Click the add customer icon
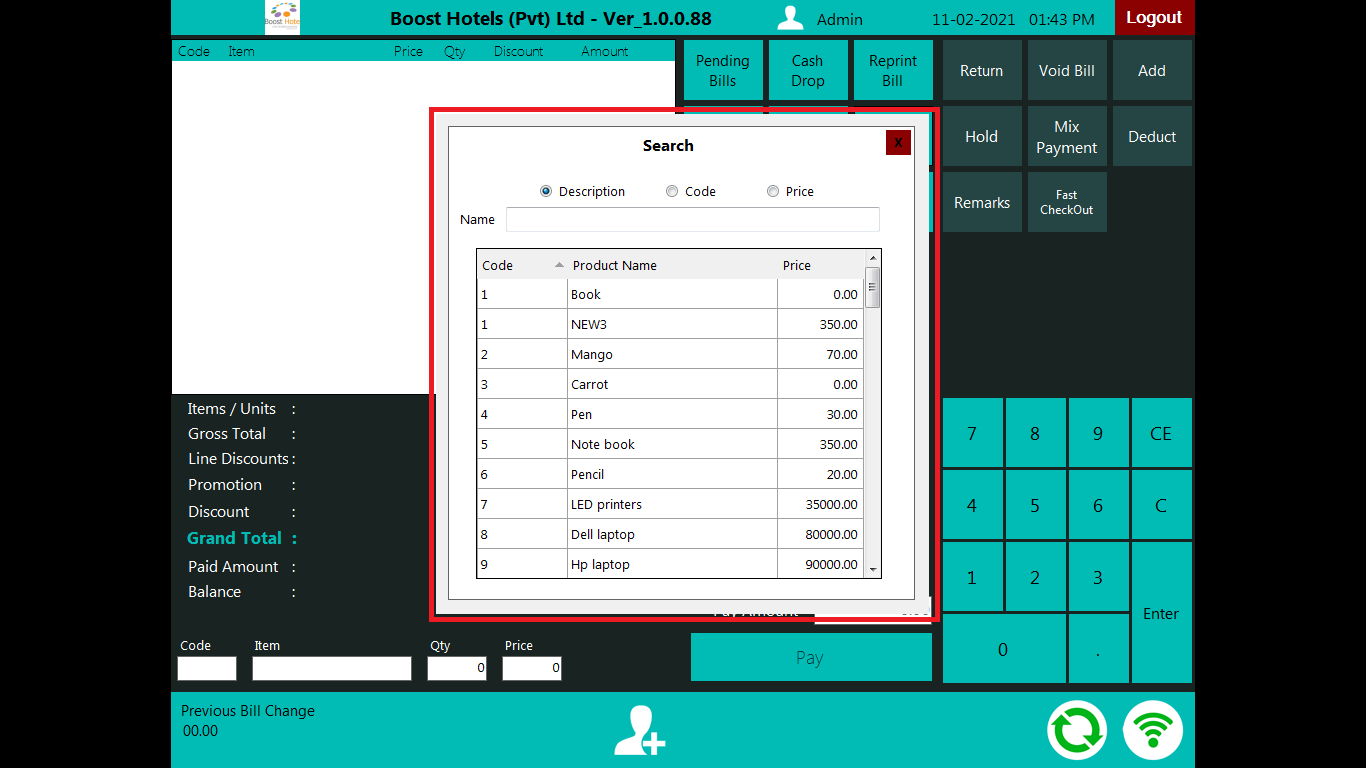 [x=640, y=731]
